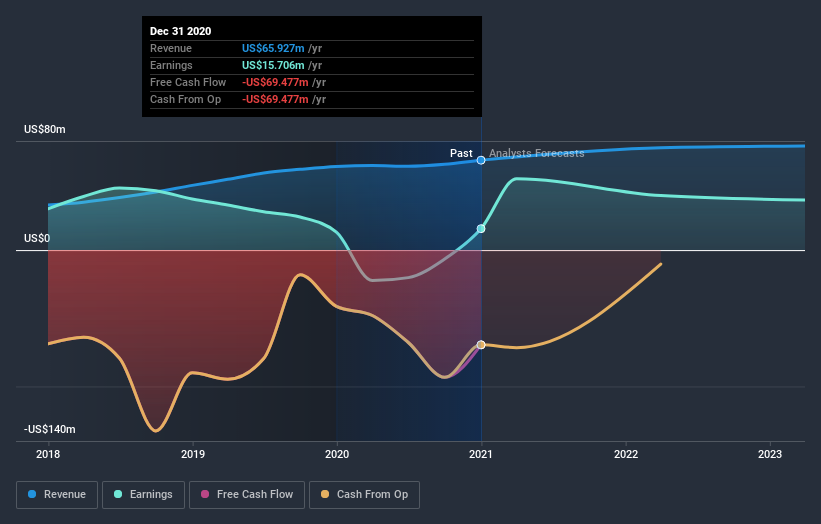Click the -US$140m y-axis label
821x524 pixels.
[x=50, y=429]
